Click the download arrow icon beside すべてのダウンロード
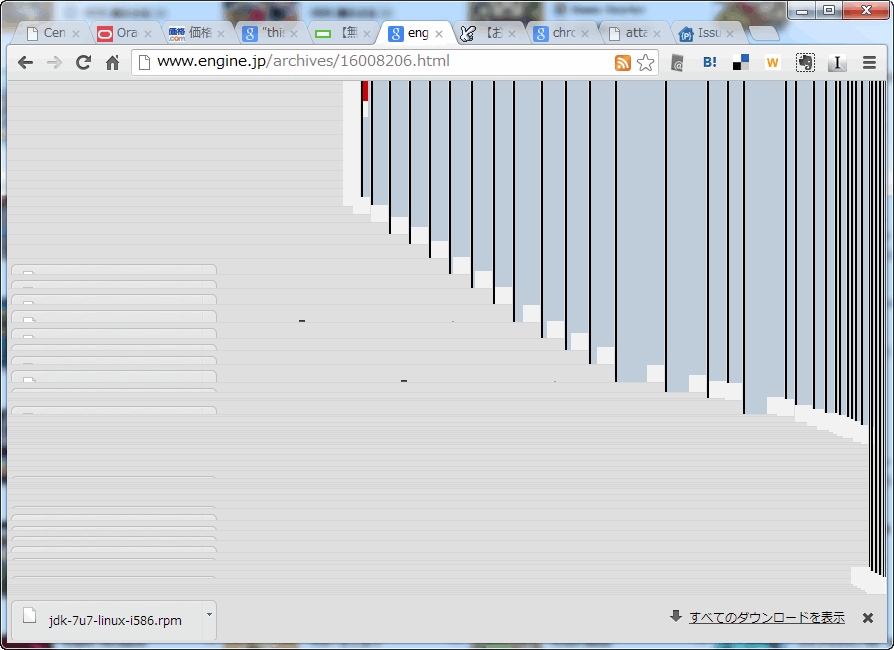This screenshot has width=894, height=650. point(676,616)
